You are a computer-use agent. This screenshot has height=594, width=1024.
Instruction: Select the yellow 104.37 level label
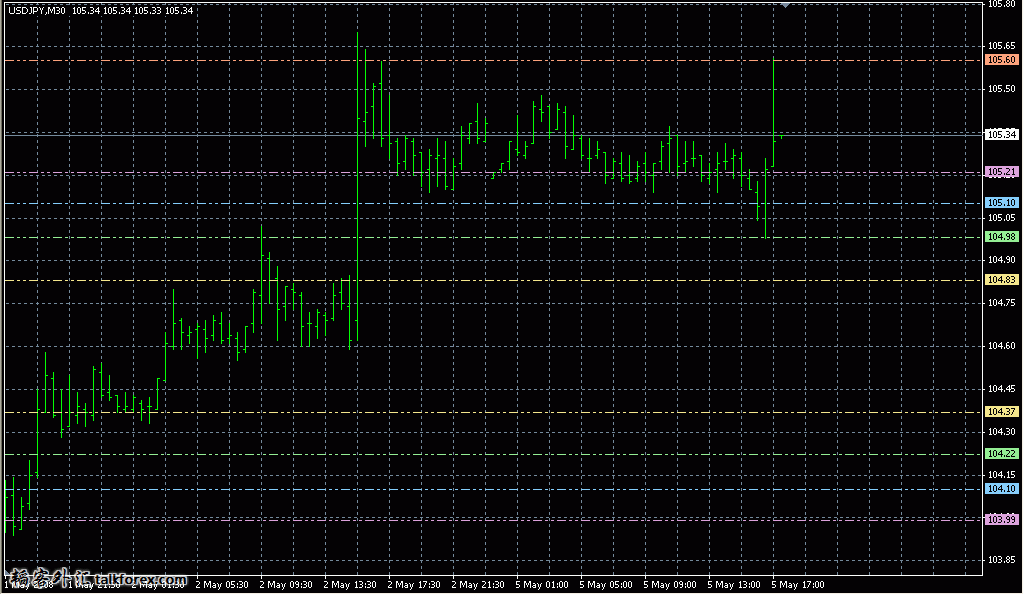[1001, 412]
